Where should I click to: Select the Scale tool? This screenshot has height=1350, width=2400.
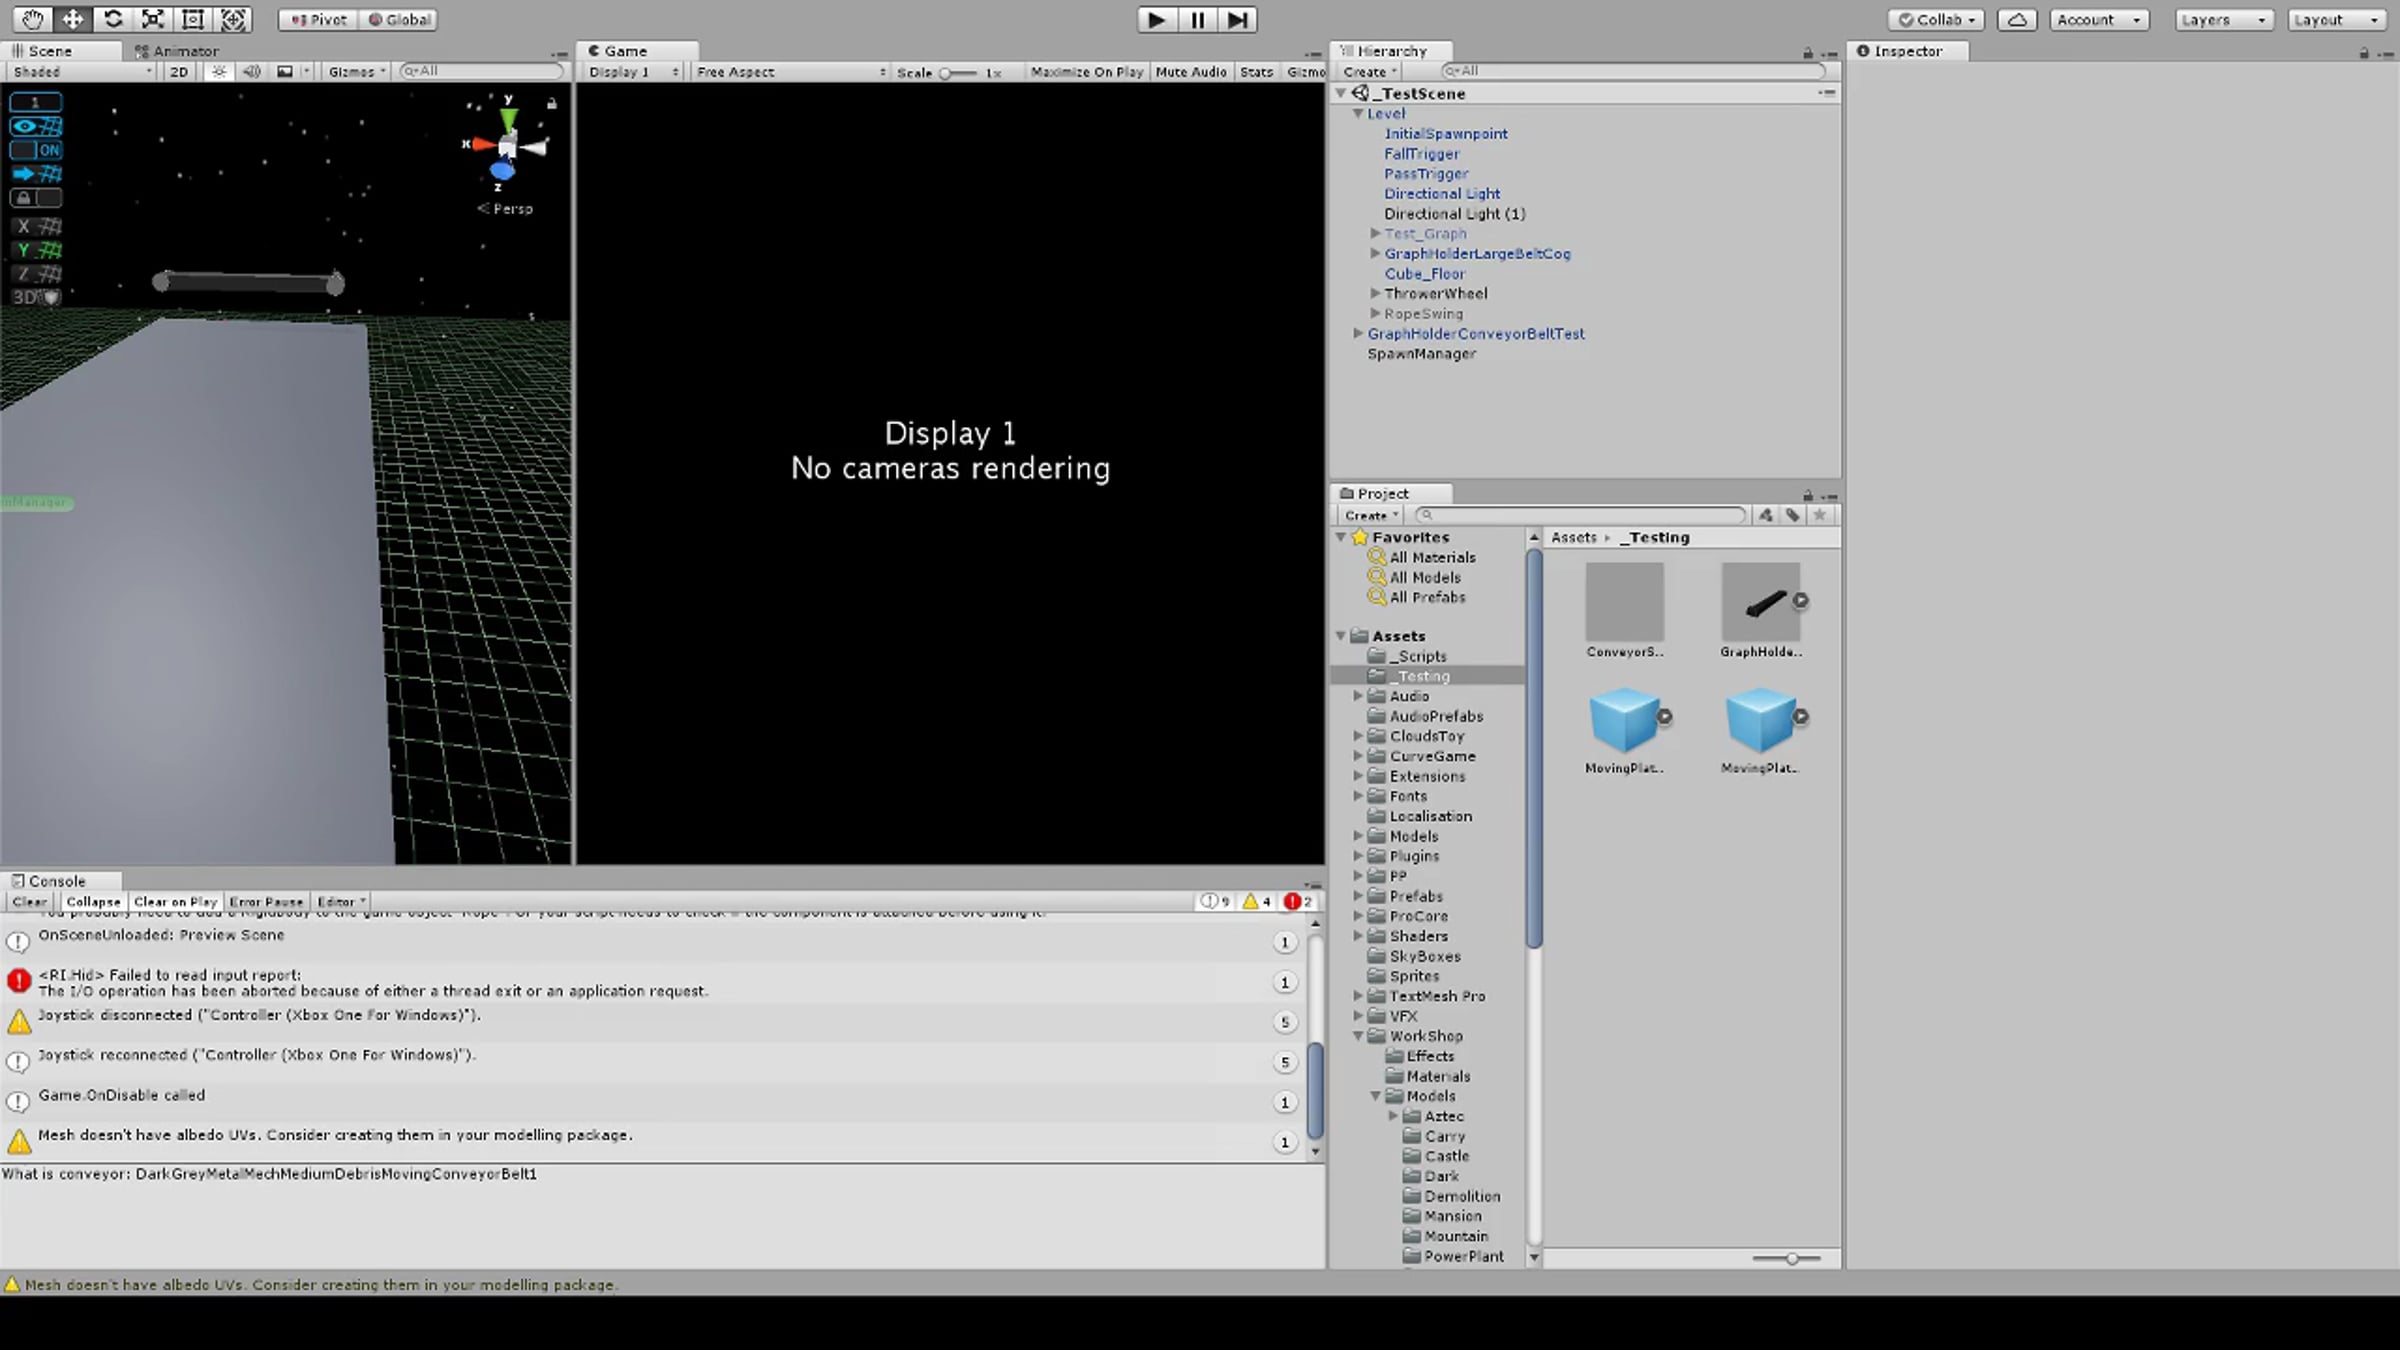tap(153, 19)
